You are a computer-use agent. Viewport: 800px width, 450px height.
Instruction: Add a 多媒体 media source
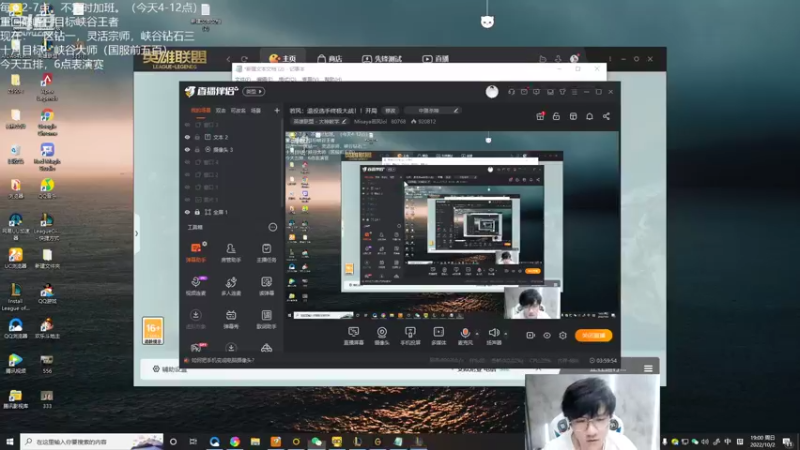click(438, 336)
